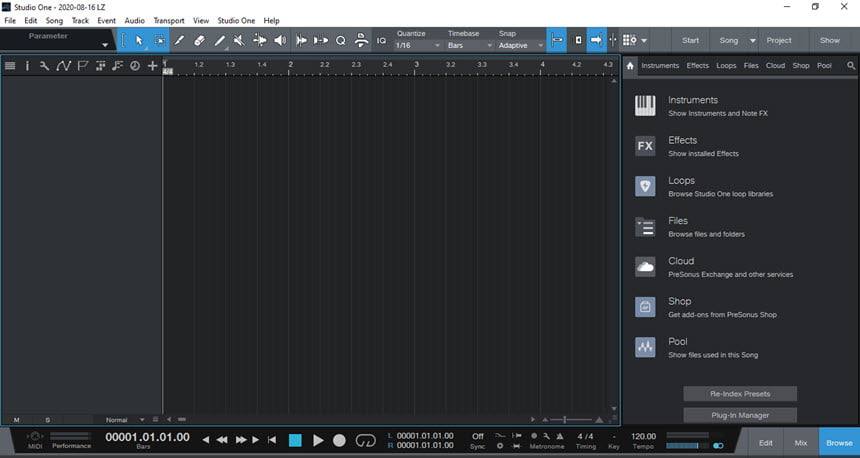Viewport: 860px width, 458px height.
Task: Open the Snap Adaptive dropdown
Action: [x=521, y=46]
